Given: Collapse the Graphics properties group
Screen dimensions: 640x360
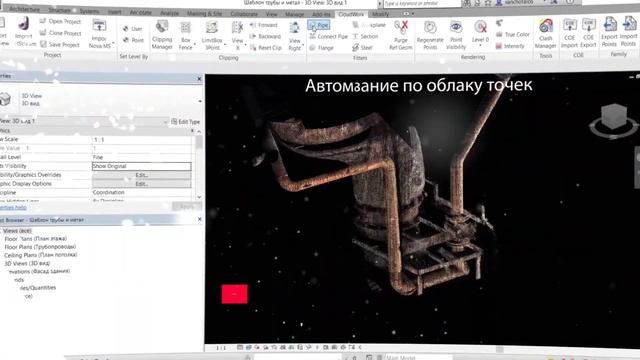Looking at the screenshot, I should 193,131.
